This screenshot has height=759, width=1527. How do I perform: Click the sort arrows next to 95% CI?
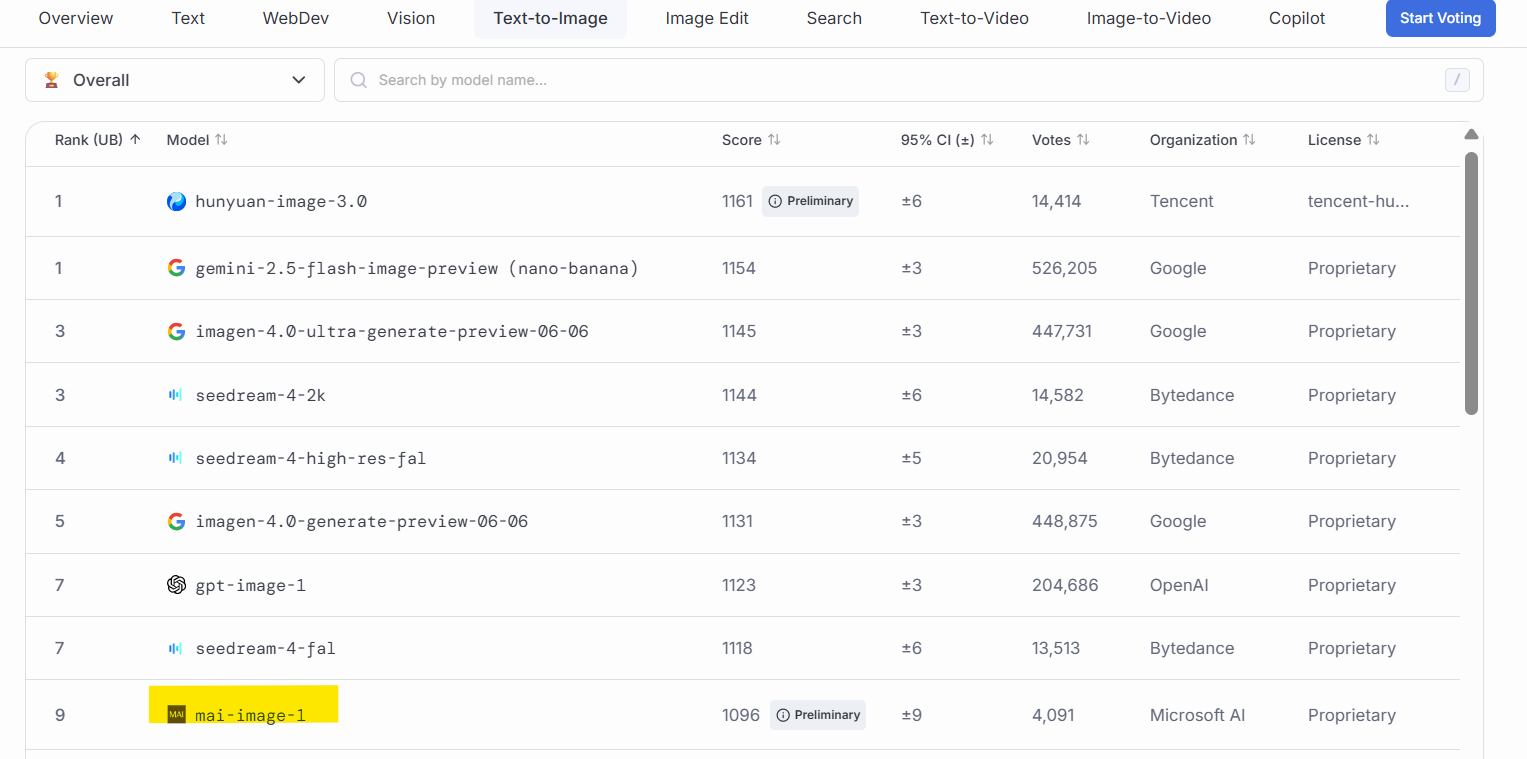[987, 140]
